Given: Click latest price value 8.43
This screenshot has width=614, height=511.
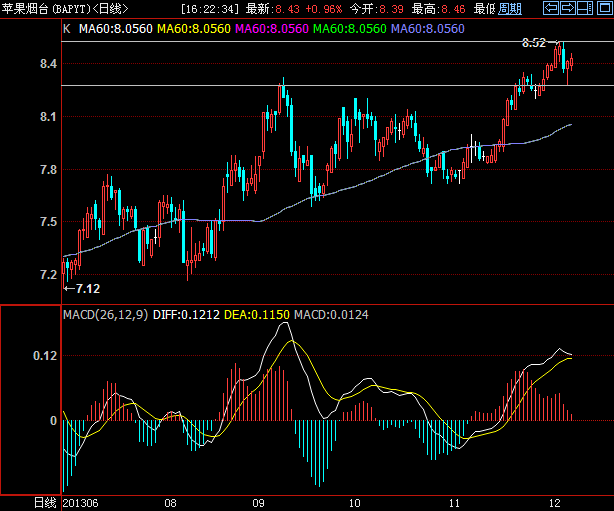Looking at the screenshot, I should click(288, 9).
